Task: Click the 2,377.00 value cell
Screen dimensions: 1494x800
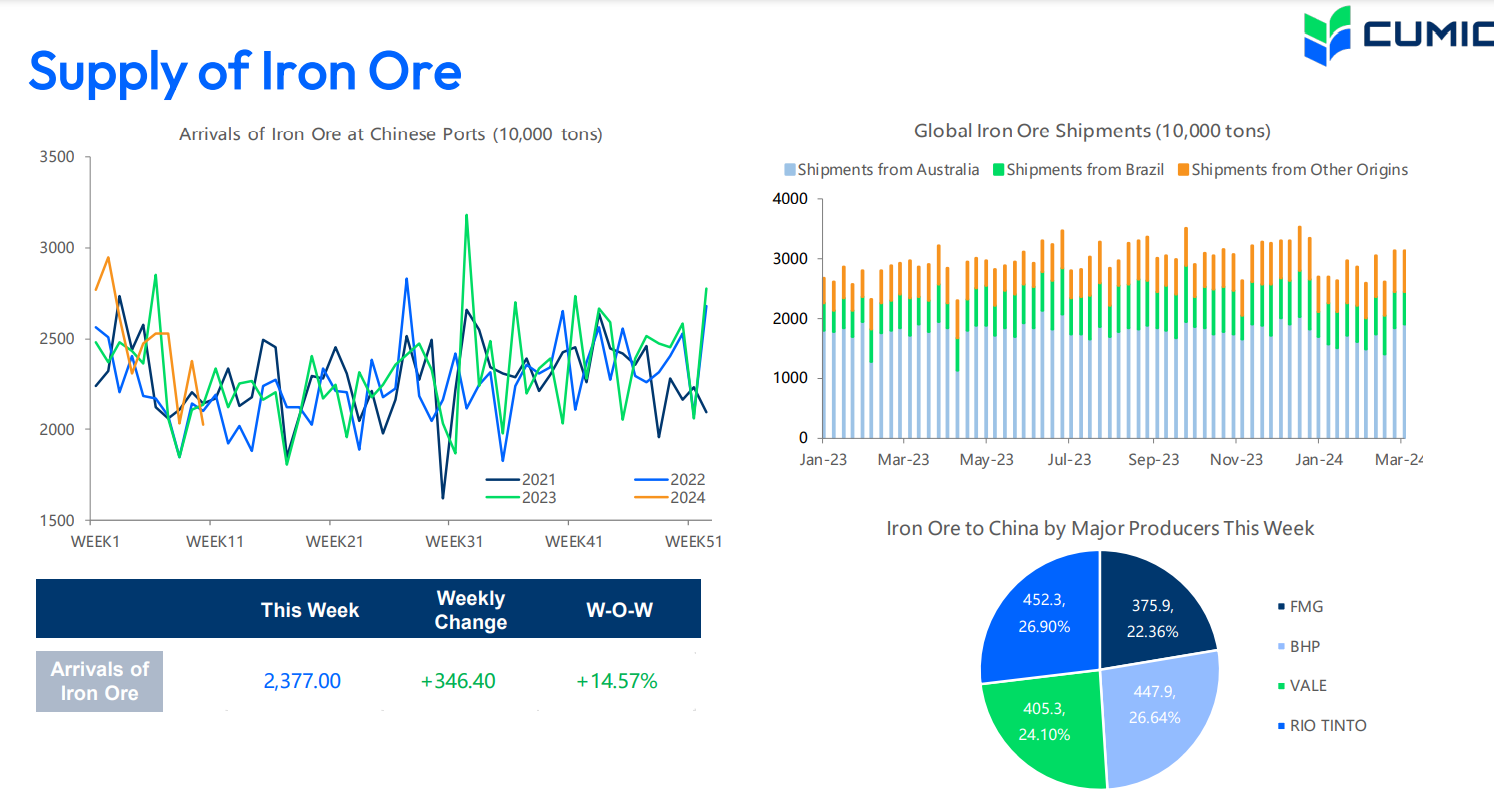Action: point(302,681)
